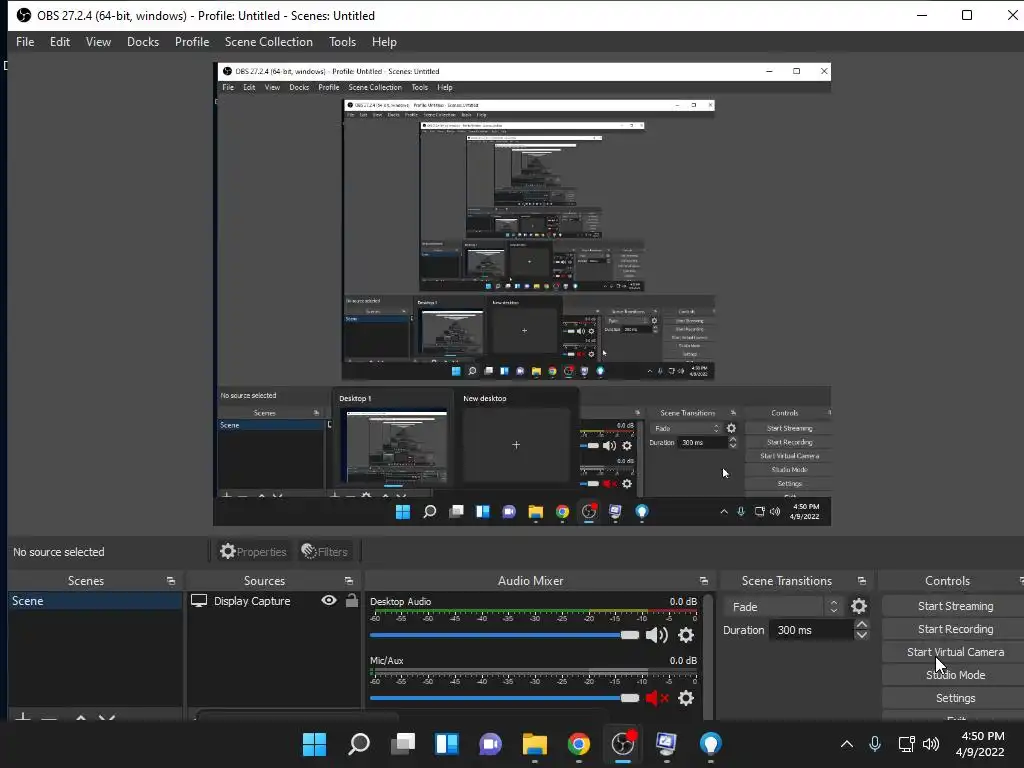Viewport: 1024px width, 768px height.
Task: Open the File menu
Action: click(25, 42)
